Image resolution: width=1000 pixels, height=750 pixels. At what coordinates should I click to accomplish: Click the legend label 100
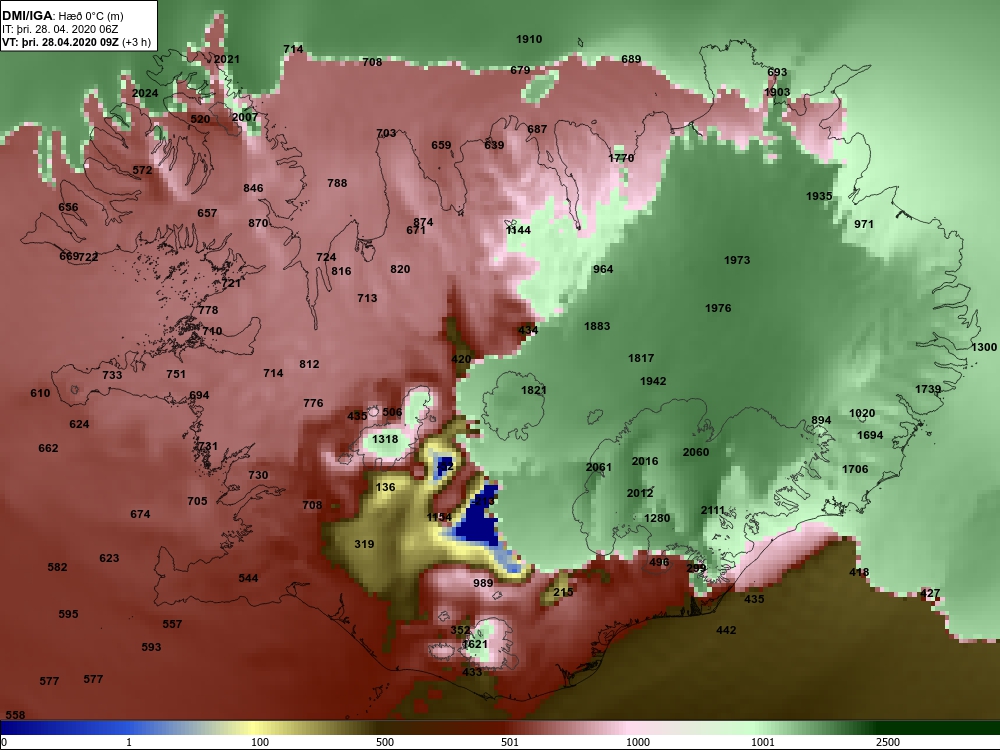pos(260,742)
